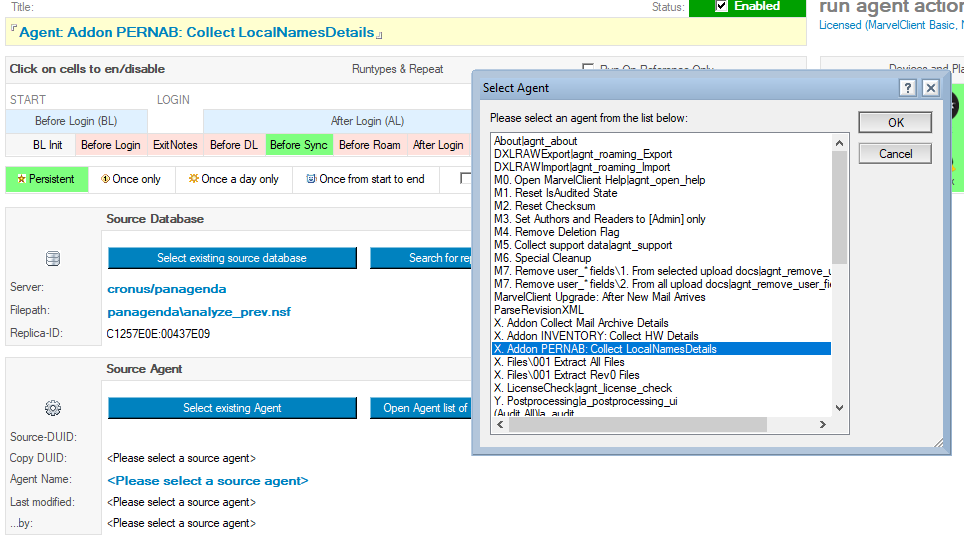
Task: Toggle the Before Sync cell
Action: [x=299, y=145]
